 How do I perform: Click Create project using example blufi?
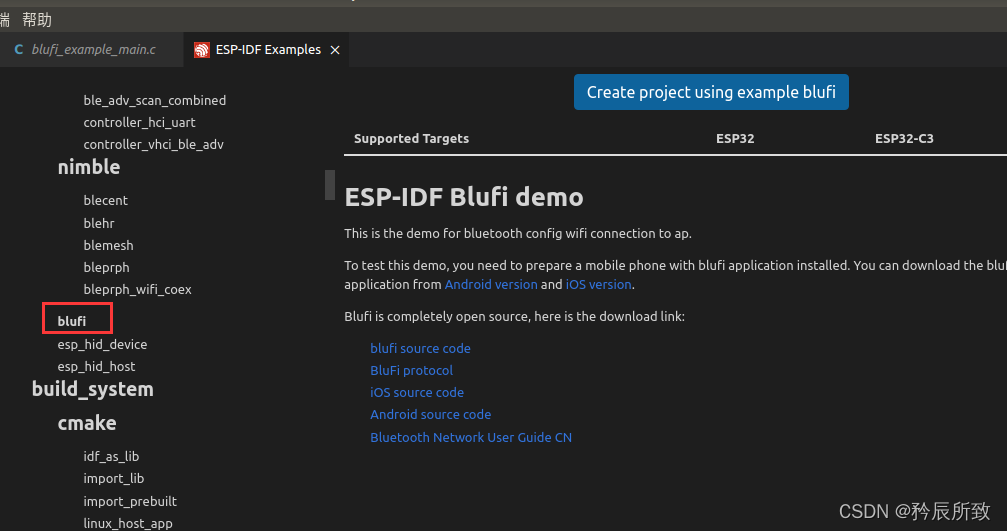pyautogui.click(x=711, y=92)
